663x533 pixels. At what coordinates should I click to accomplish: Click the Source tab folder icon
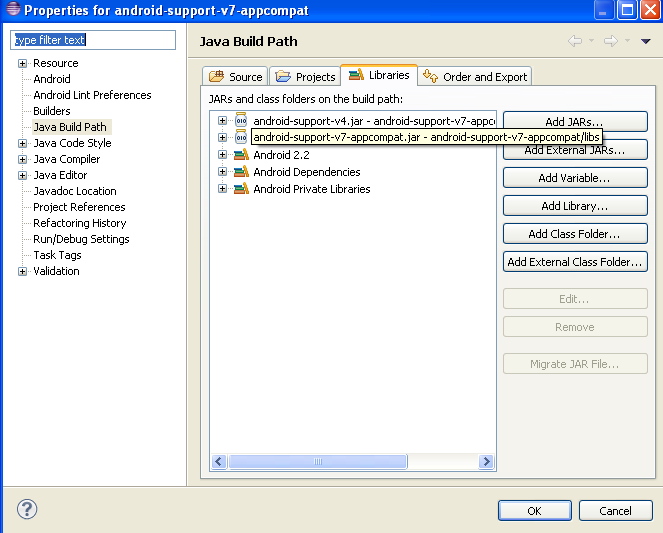(216, 76)
